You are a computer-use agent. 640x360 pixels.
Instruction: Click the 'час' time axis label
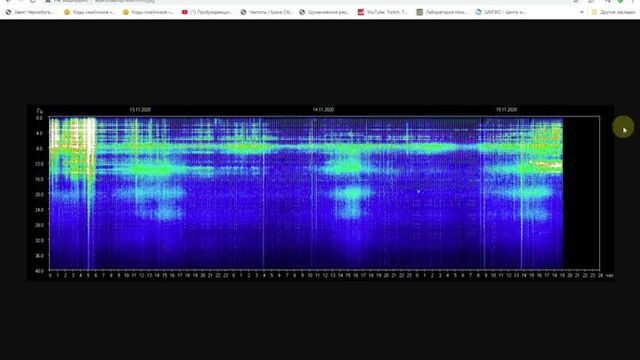click(x=609, y=276)
